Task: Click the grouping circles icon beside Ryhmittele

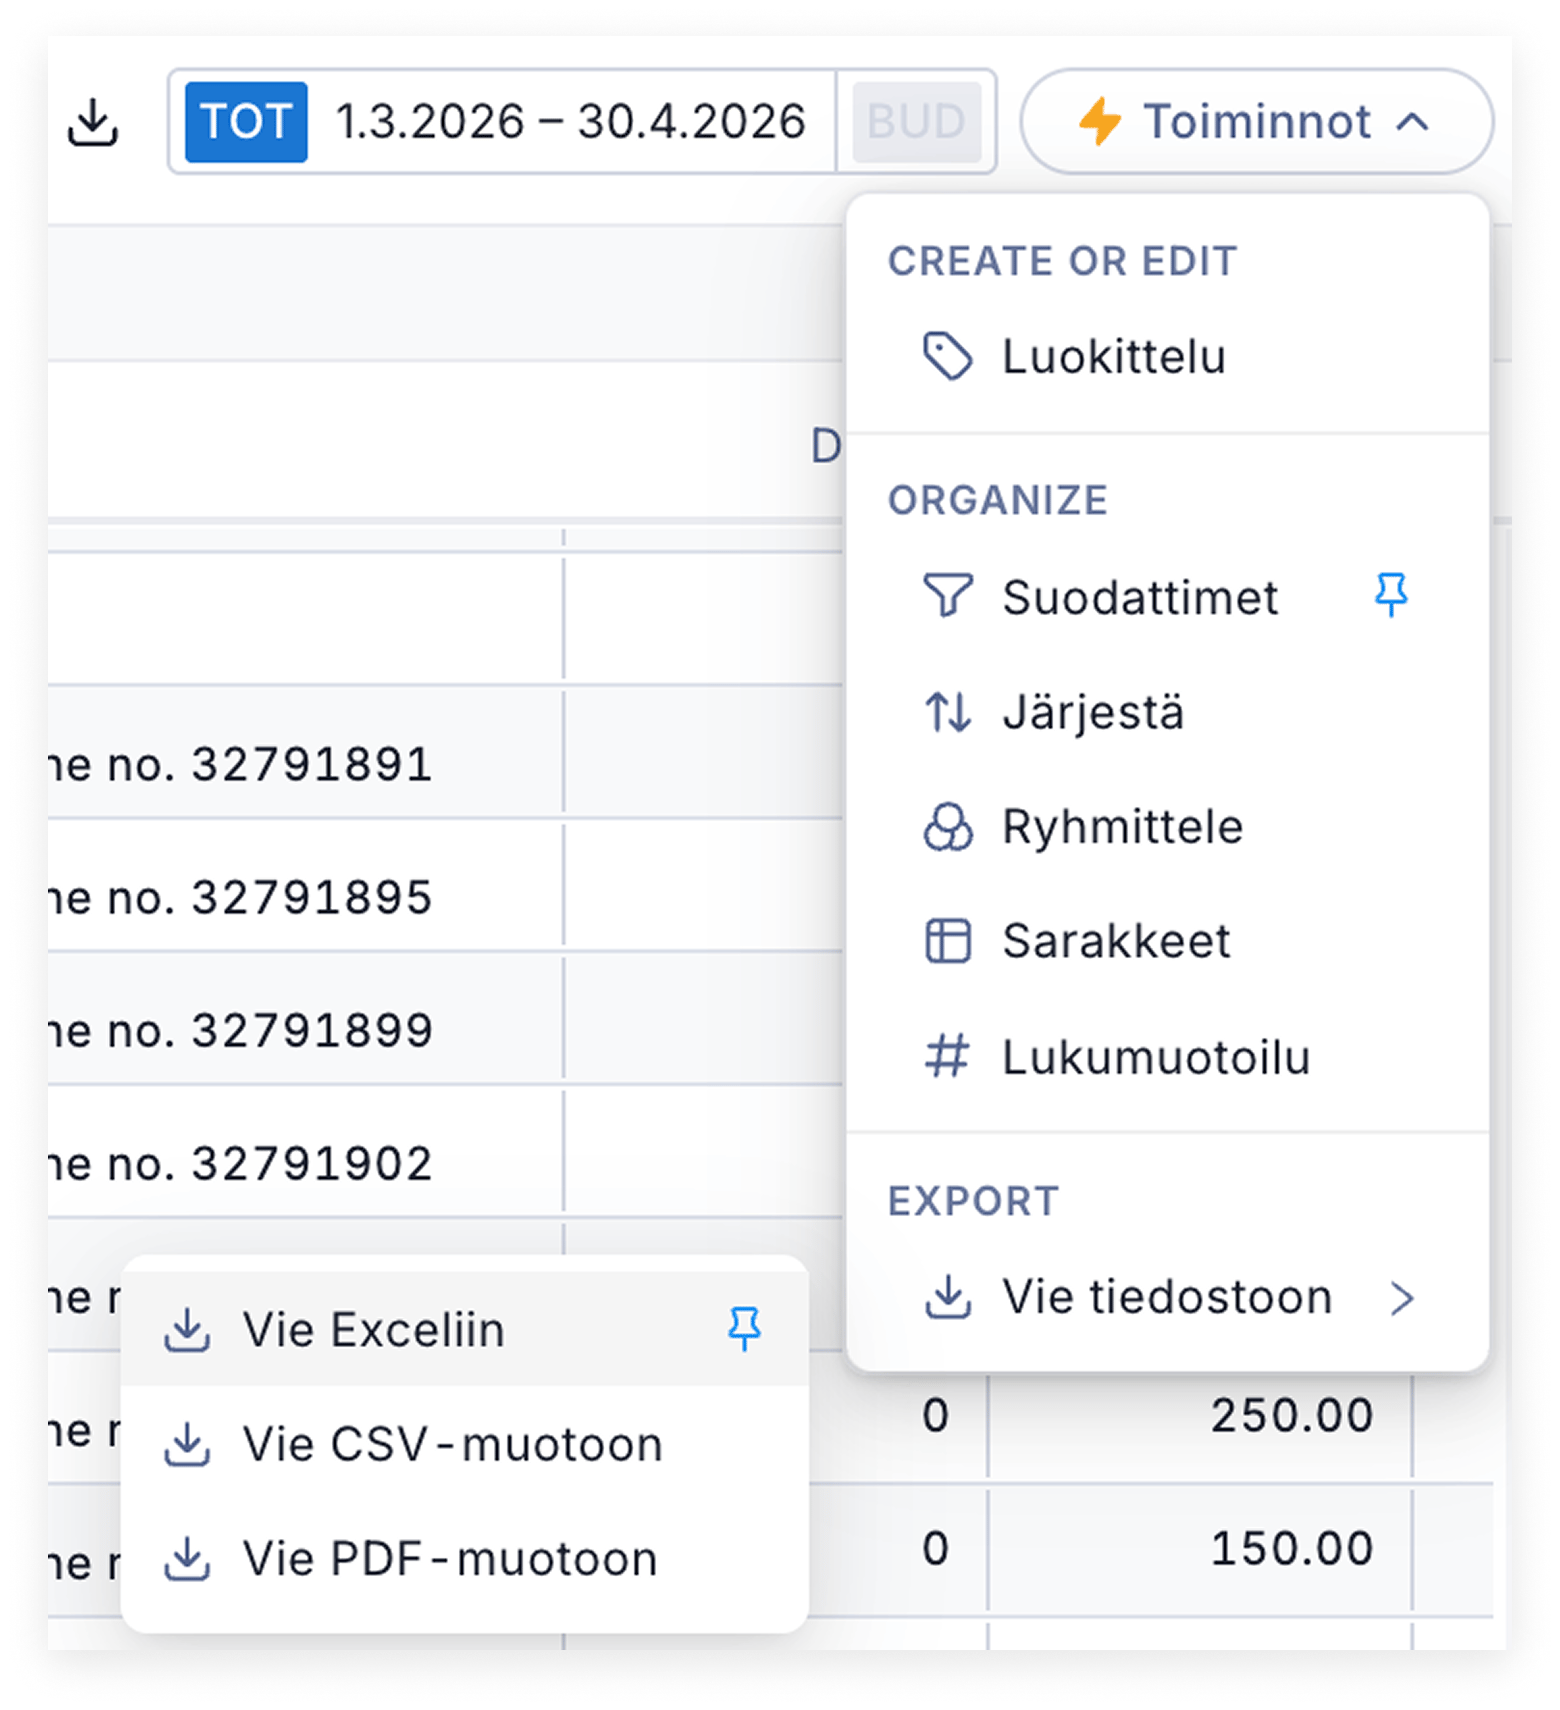Action: click(x=947, y=827)
